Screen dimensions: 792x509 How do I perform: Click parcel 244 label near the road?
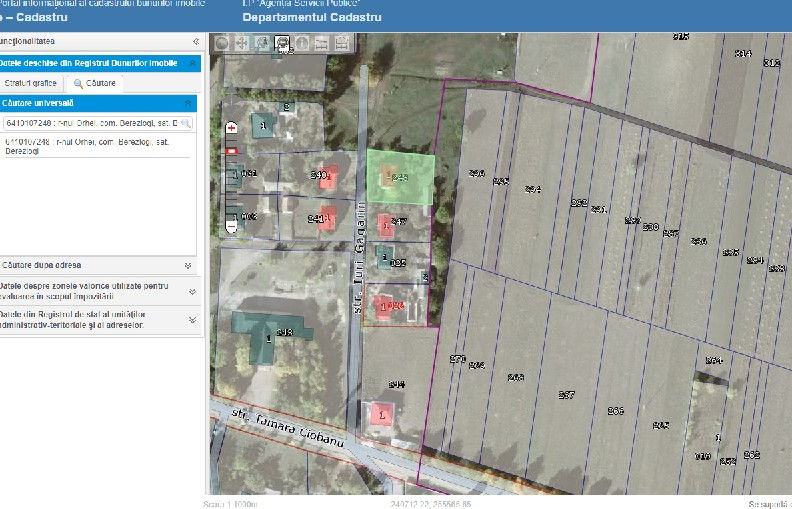[x=397, y=385]
